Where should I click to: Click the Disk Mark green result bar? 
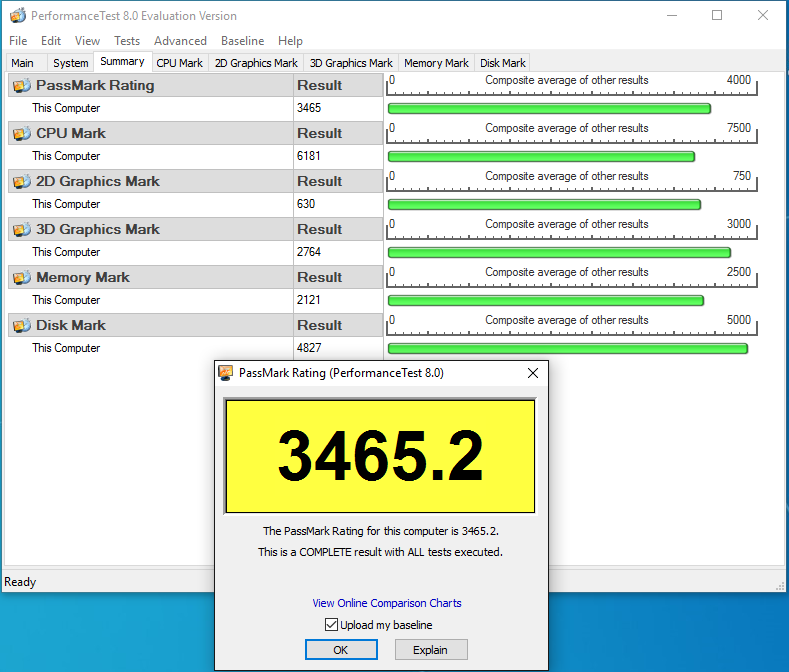[x=568, y=348]
